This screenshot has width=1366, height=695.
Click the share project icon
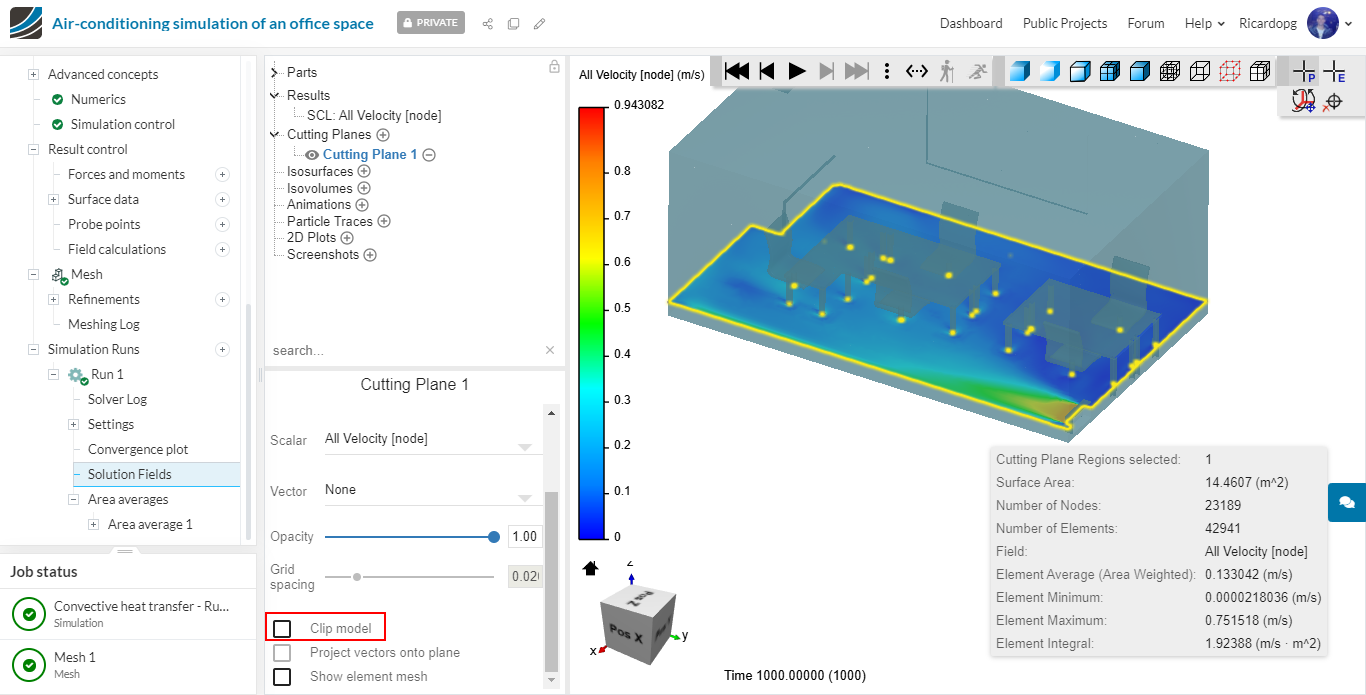coord(488,23)
